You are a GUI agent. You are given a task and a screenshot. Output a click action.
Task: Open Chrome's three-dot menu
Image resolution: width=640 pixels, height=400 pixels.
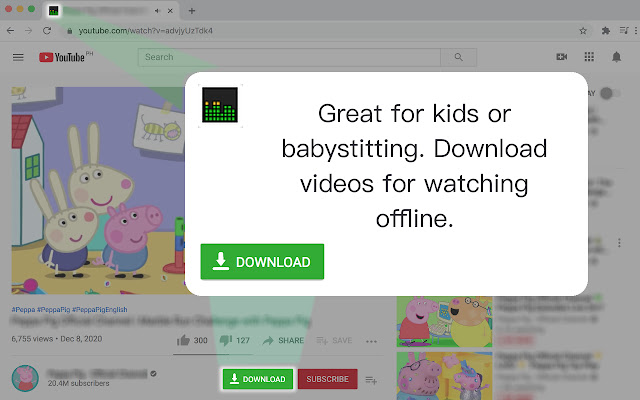click(636, 31)
